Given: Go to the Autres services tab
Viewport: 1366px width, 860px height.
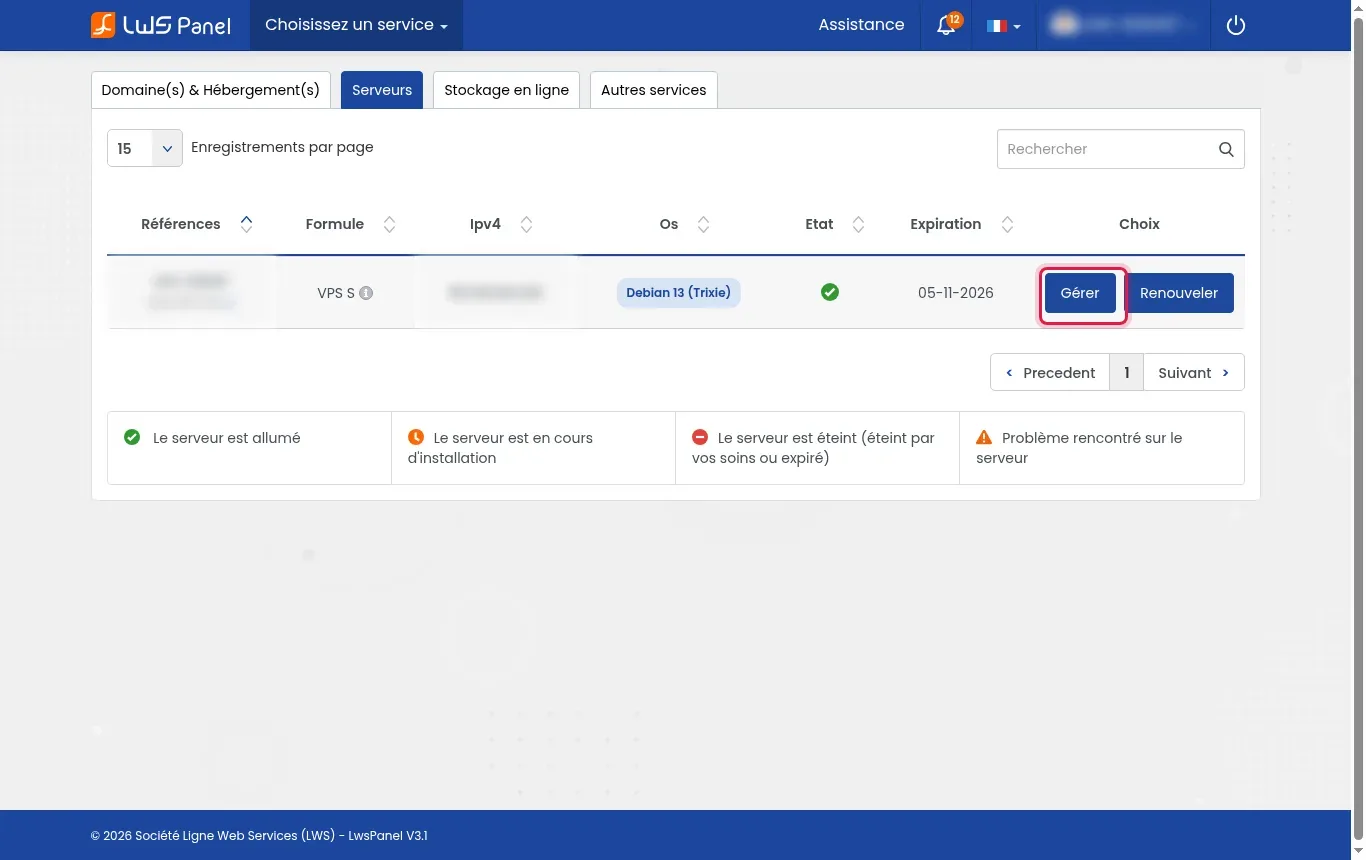Looking at the screenshot, I should [x=654, y=90].
